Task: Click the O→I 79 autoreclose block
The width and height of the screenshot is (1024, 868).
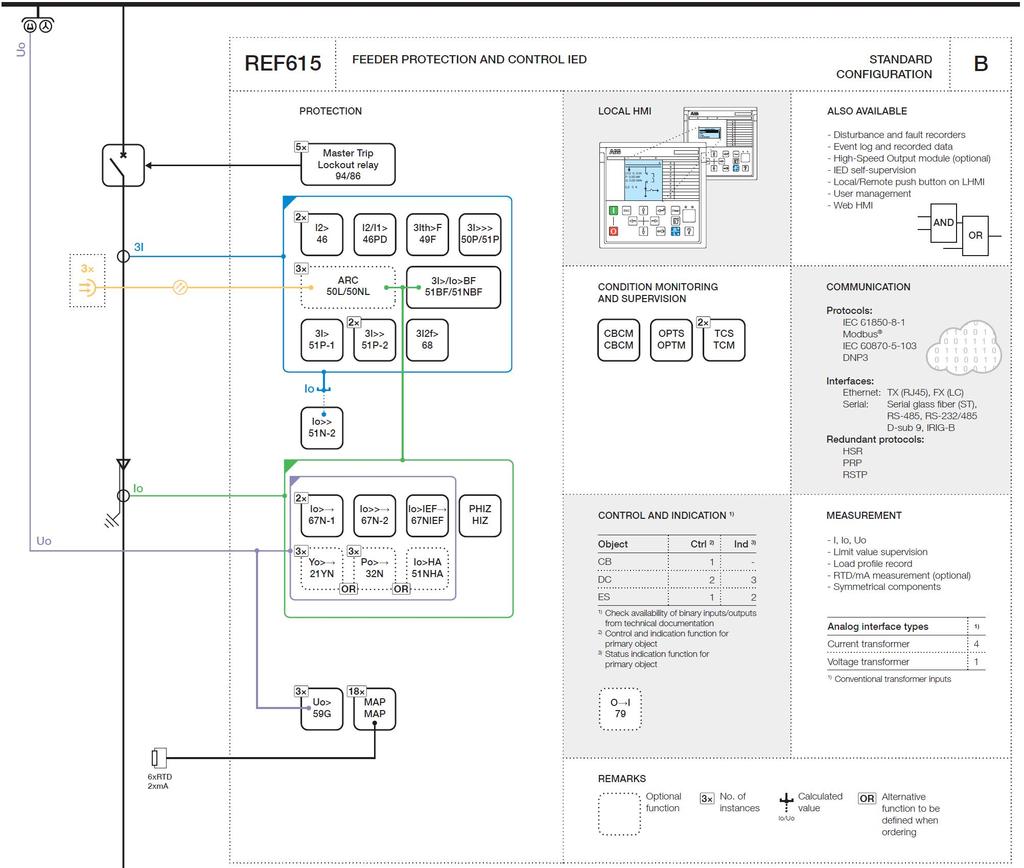Action: coord(620,709)
